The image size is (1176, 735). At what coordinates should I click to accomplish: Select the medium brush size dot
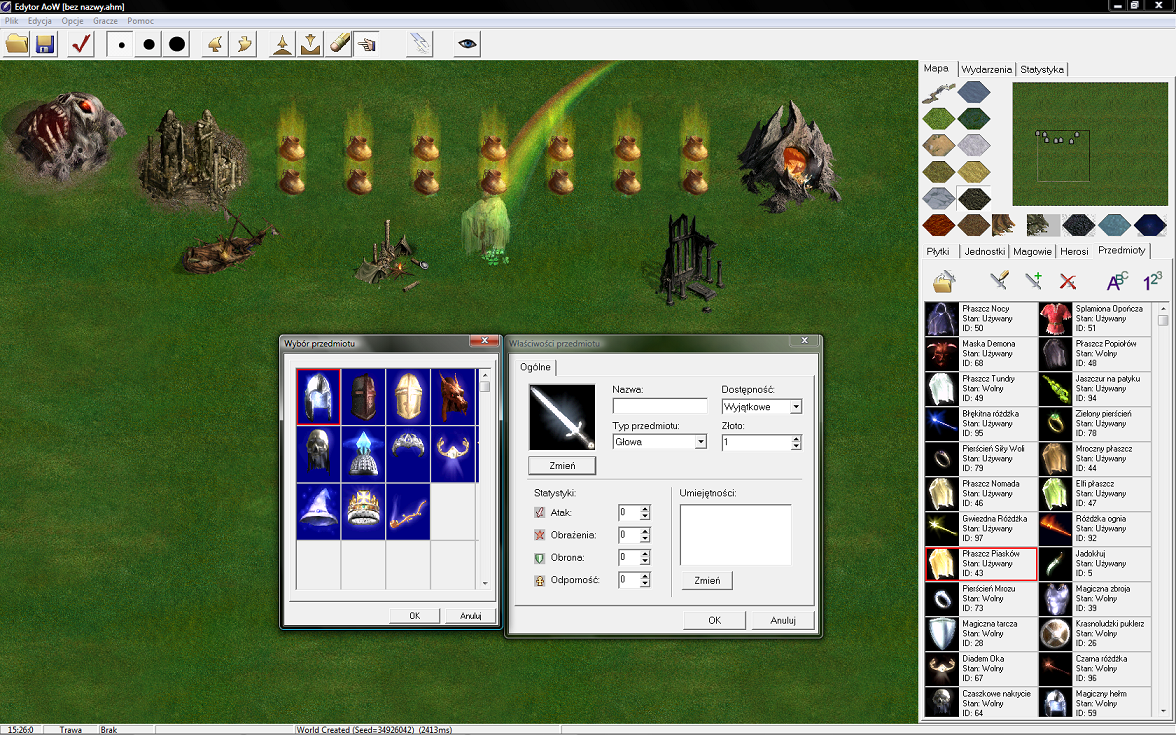(x=148, y=44)
